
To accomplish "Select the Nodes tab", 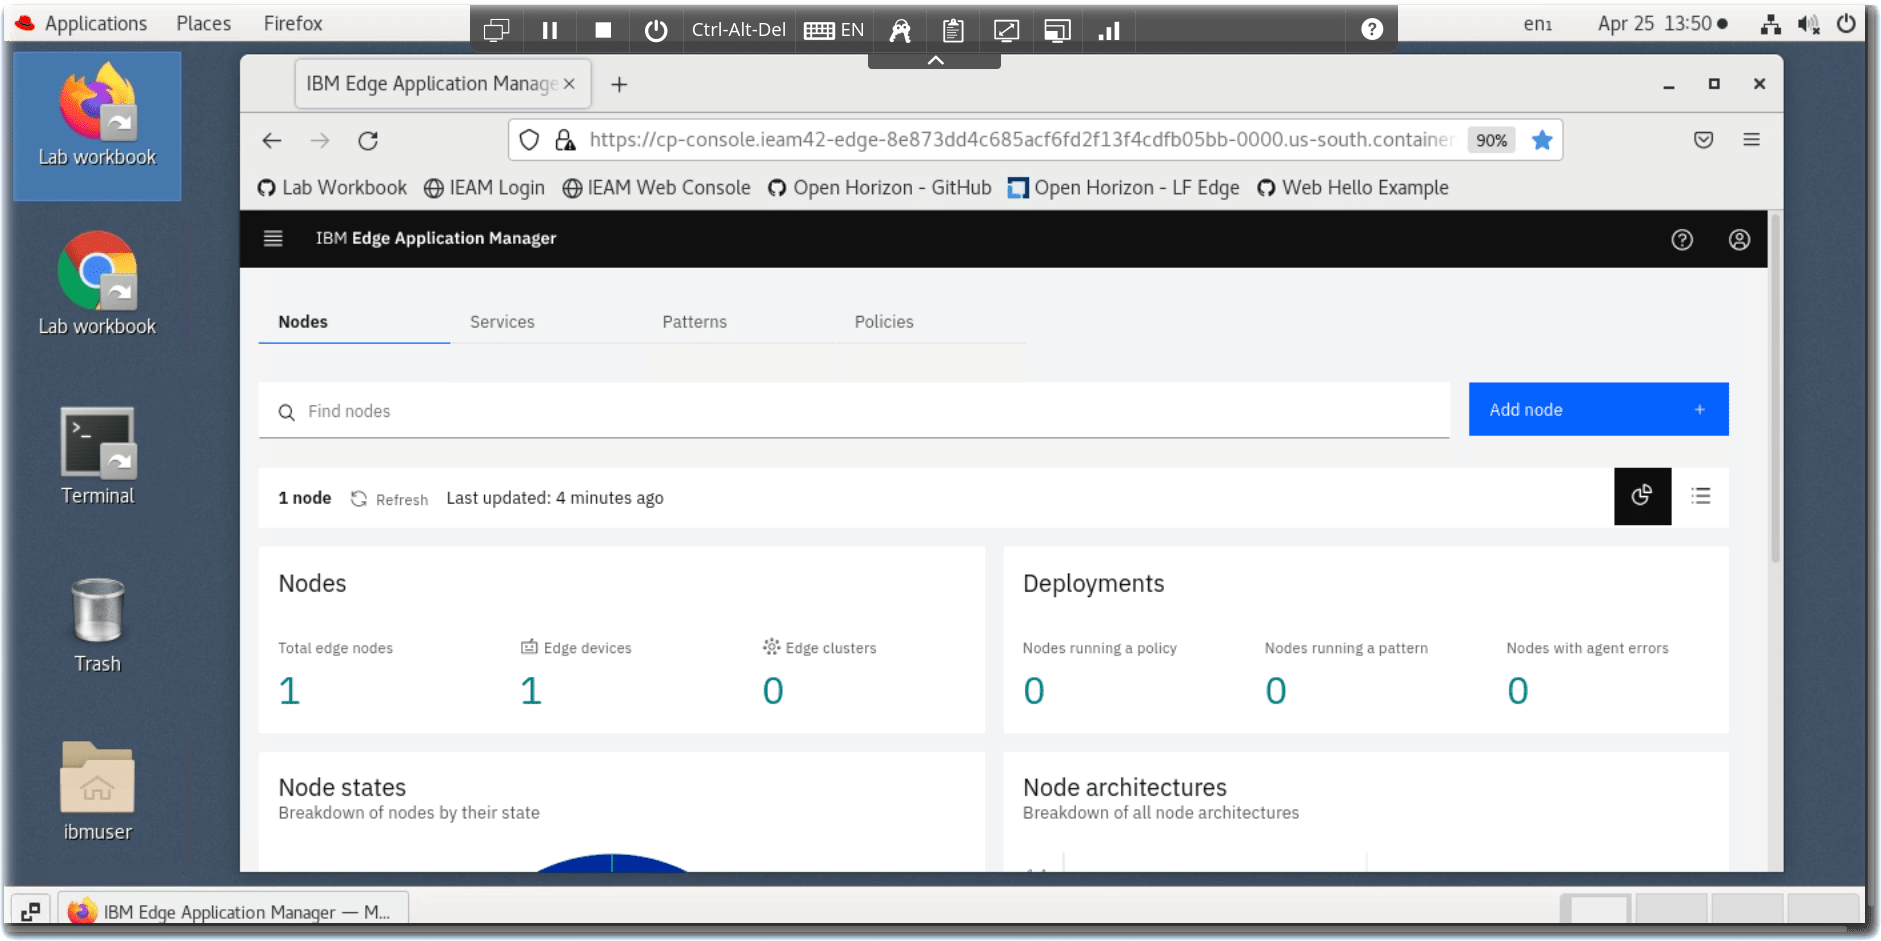I will click(x=354, y=322).
